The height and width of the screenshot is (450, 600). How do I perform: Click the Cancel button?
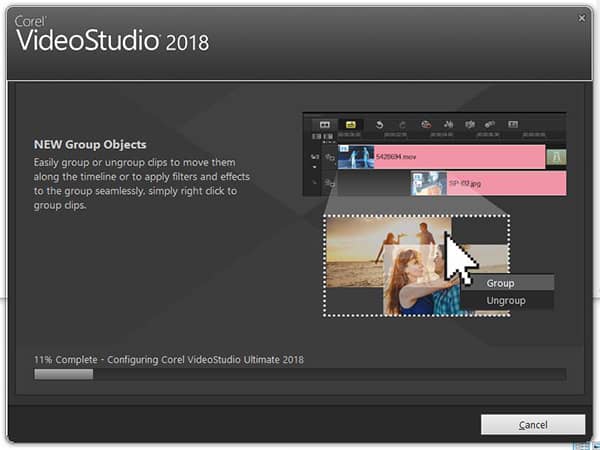click(532, 425)
